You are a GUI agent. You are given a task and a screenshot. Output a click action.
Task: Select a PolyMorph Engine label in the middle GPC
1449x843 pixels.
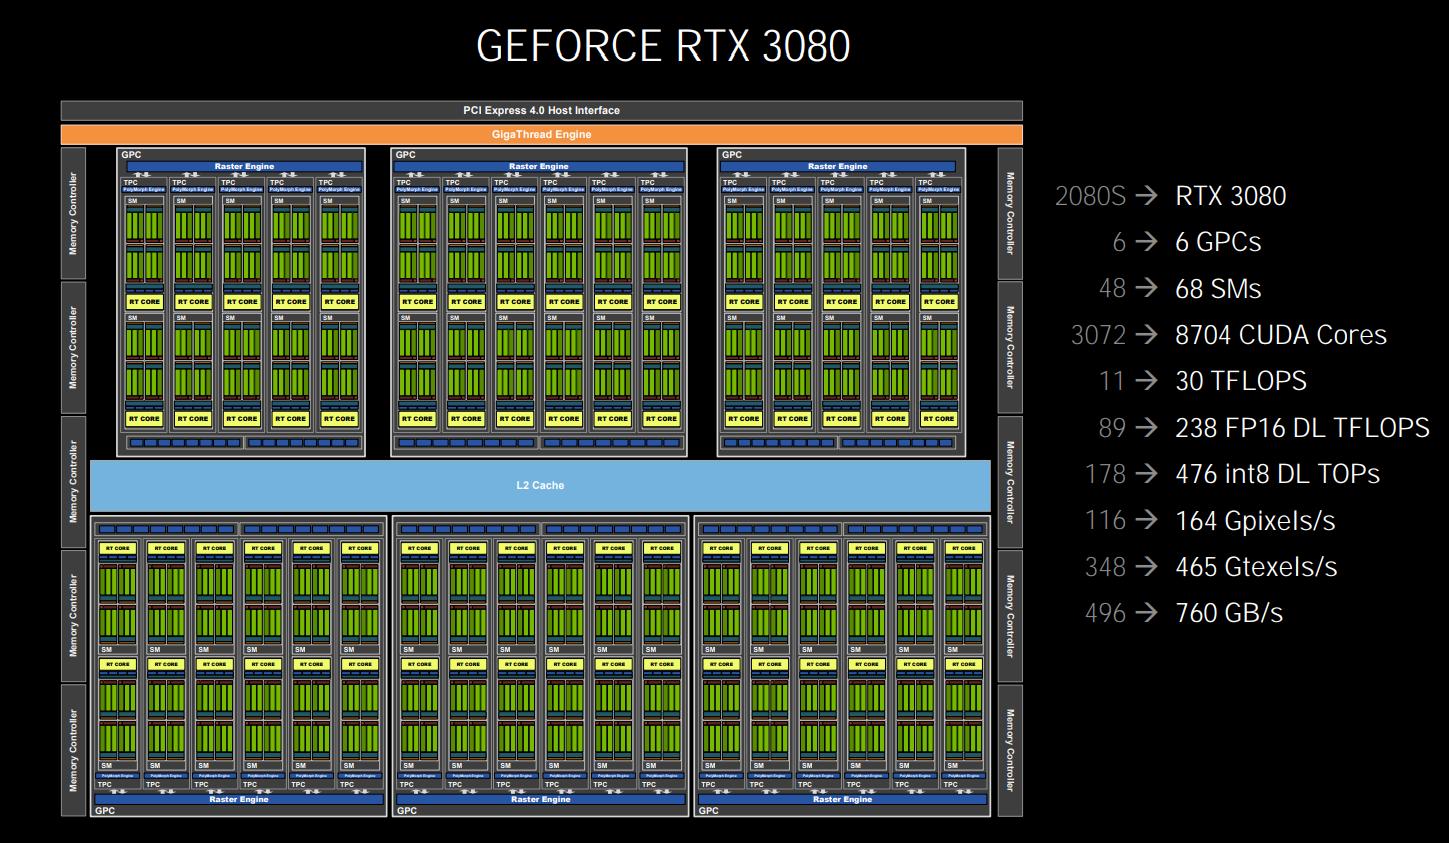pyautogui.click(x=516, y=187)
